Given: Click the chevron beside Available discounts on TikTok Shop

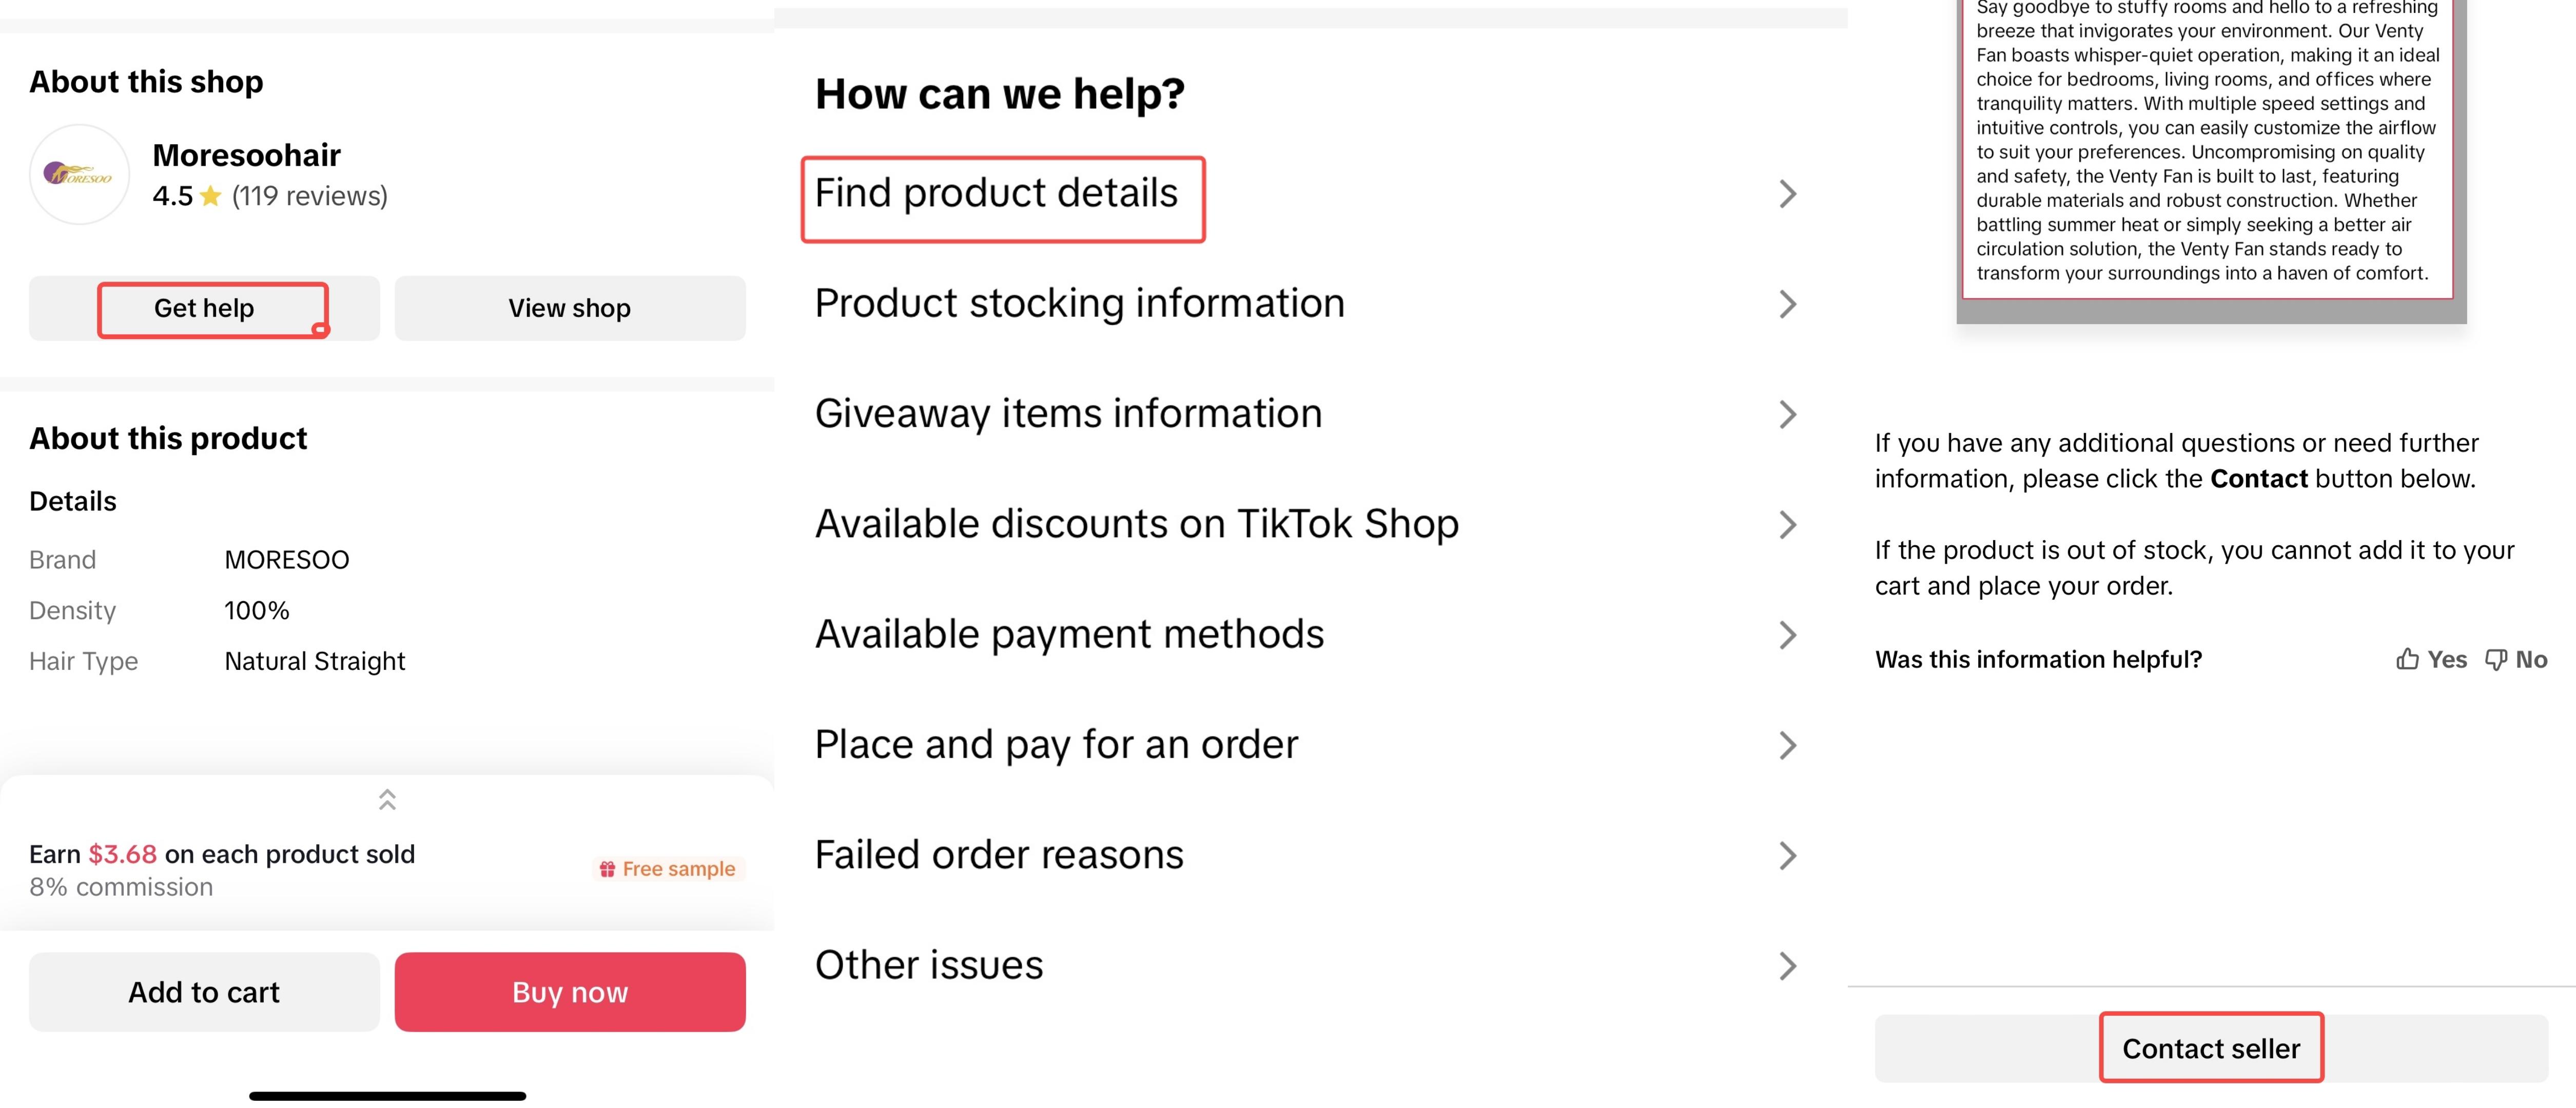Looking at the screenshot, I should (1787, 524).
